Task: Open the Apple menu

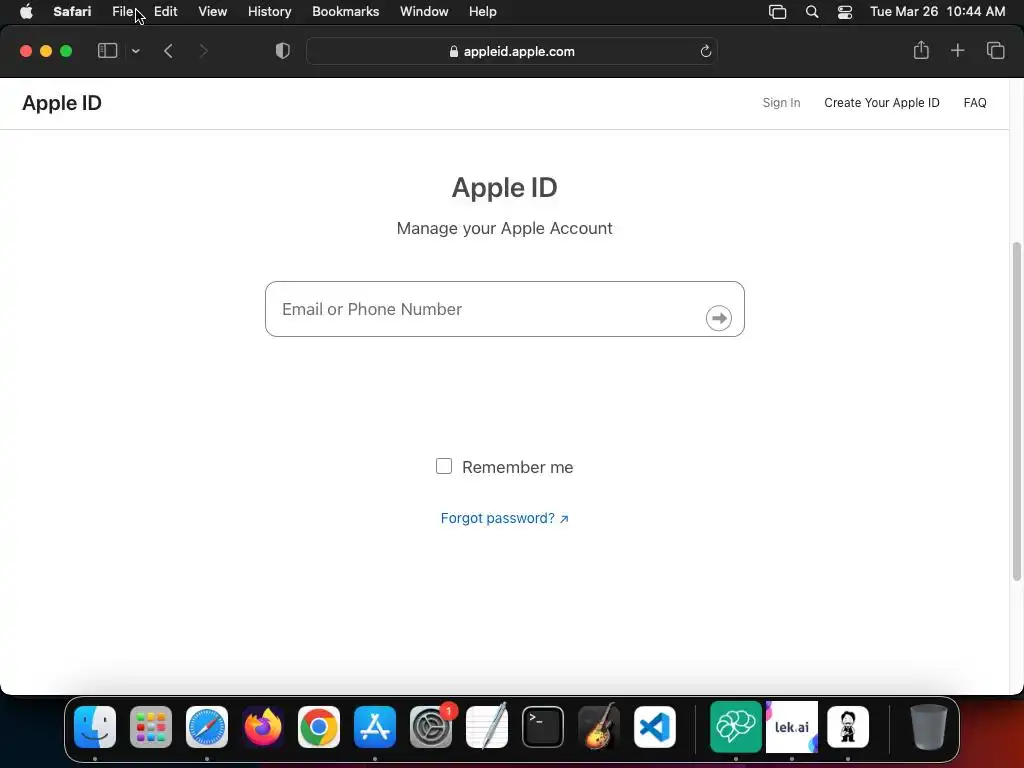Action: [x=26, y=12]
